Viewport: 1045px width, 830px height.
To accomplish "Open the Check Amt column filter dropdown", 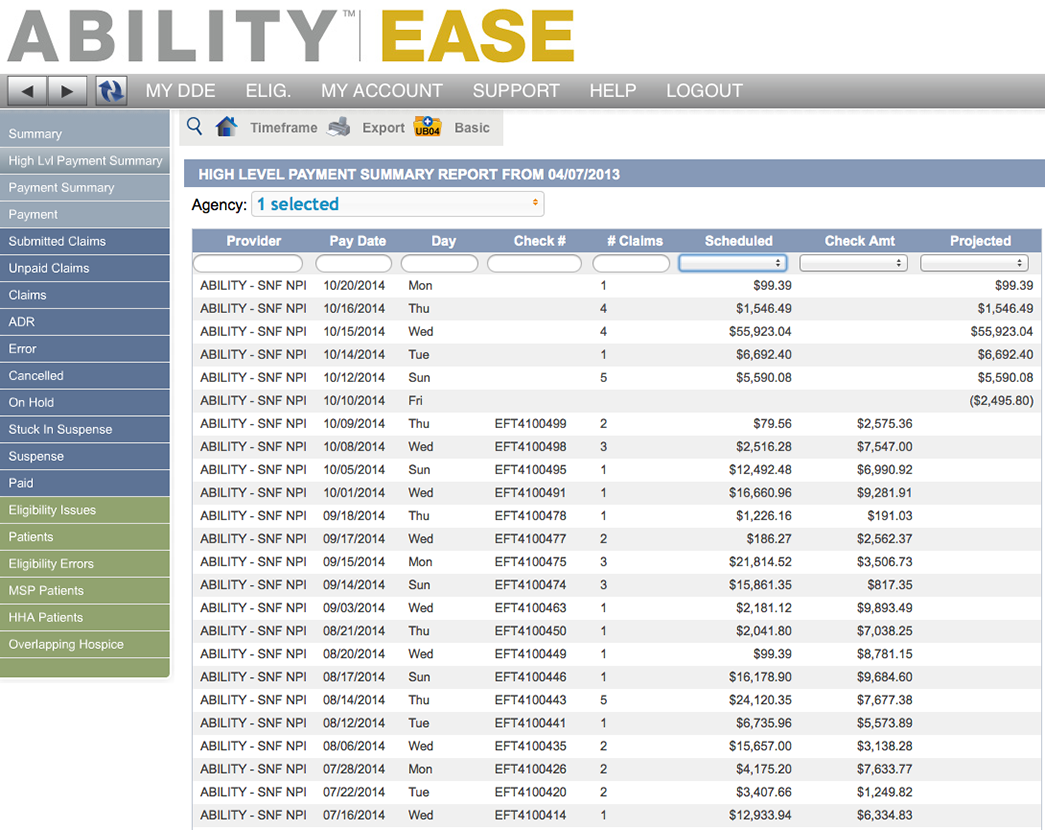I will pos(853,263).
